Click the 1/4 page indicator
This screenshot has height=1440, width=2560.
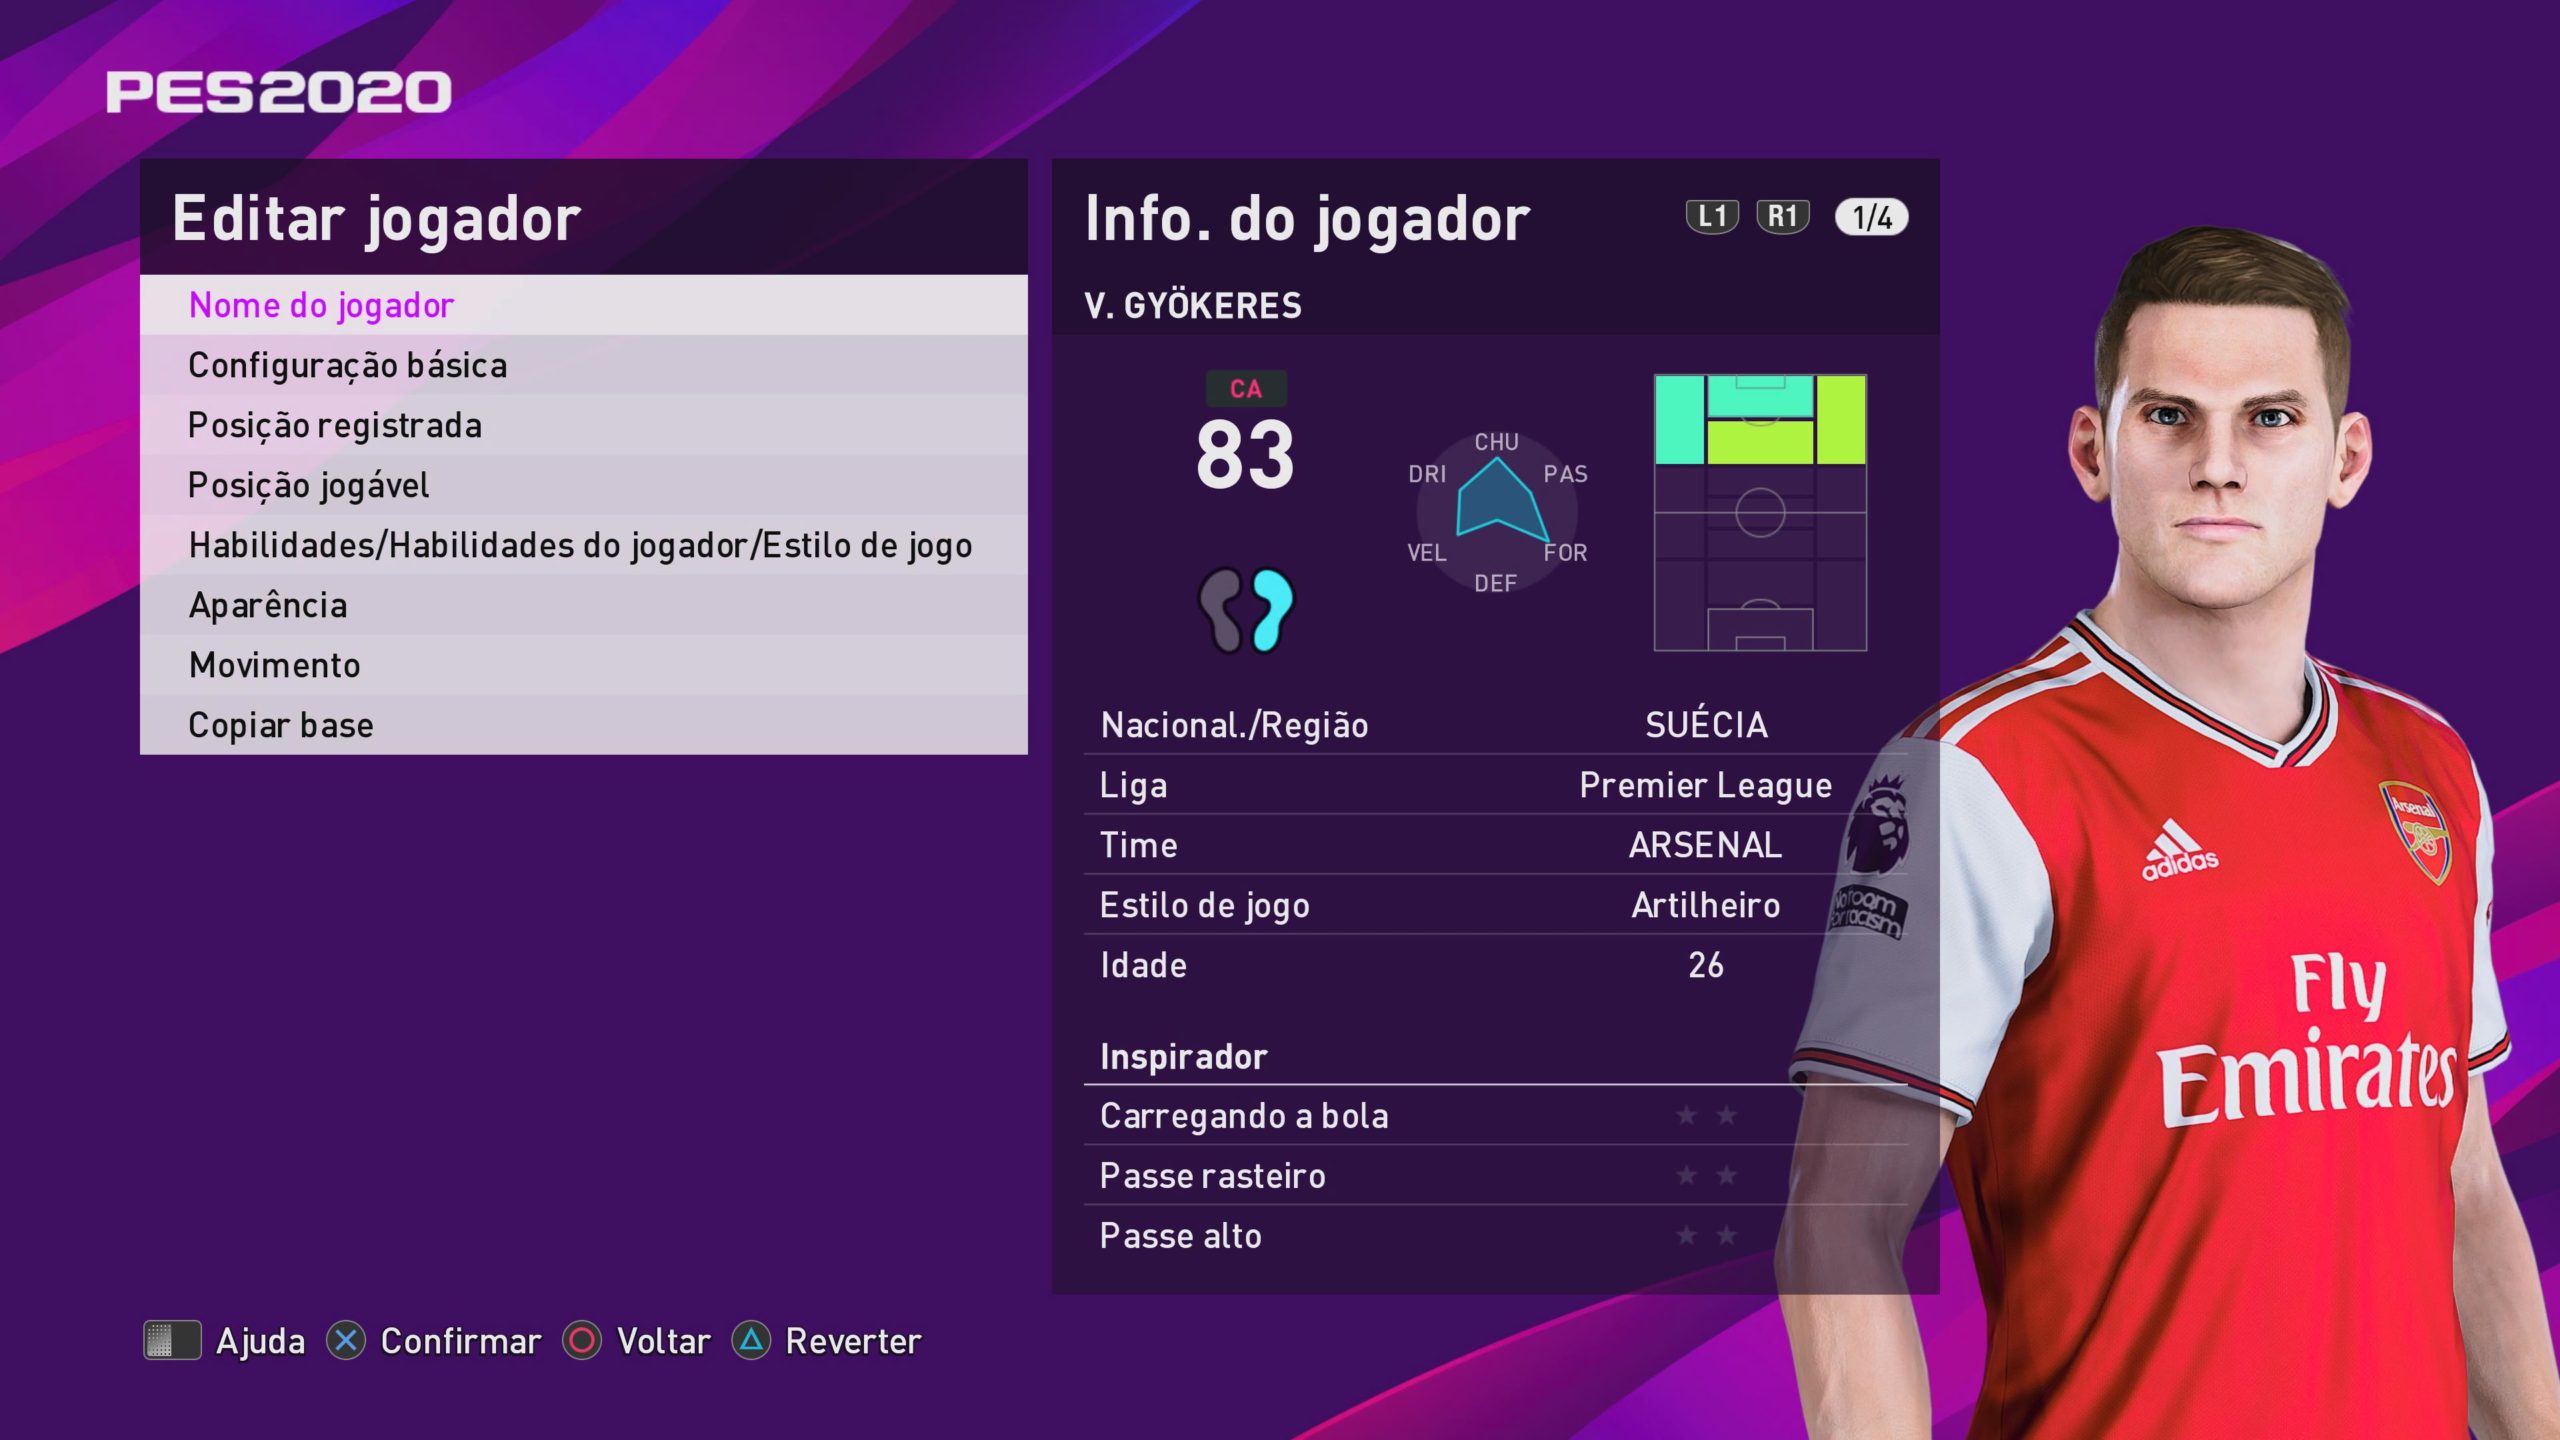coord(1871,217)
